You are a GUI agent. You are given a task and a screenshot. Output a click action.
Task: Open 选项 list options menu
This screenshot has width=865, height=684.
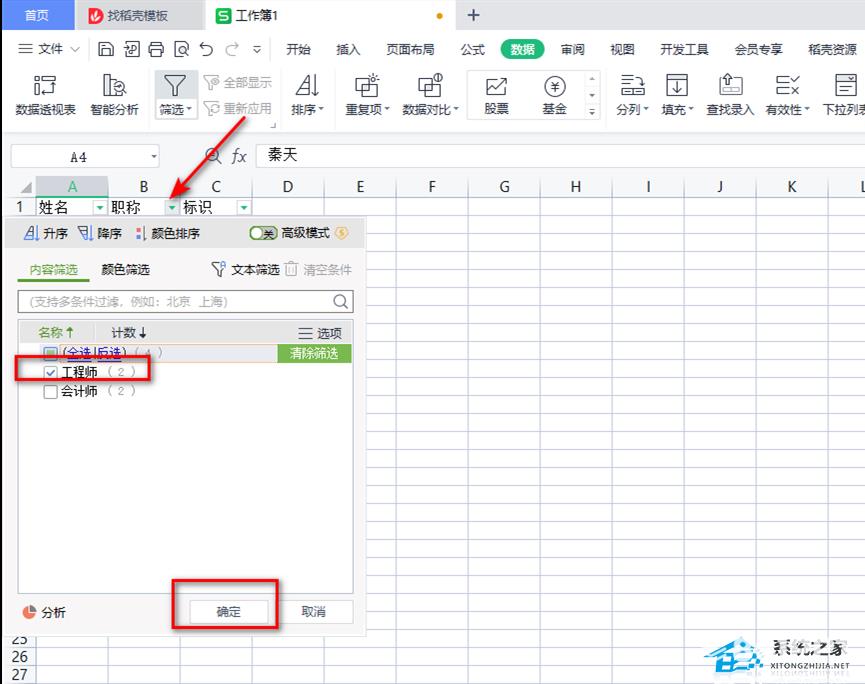(x=320, y=333)
